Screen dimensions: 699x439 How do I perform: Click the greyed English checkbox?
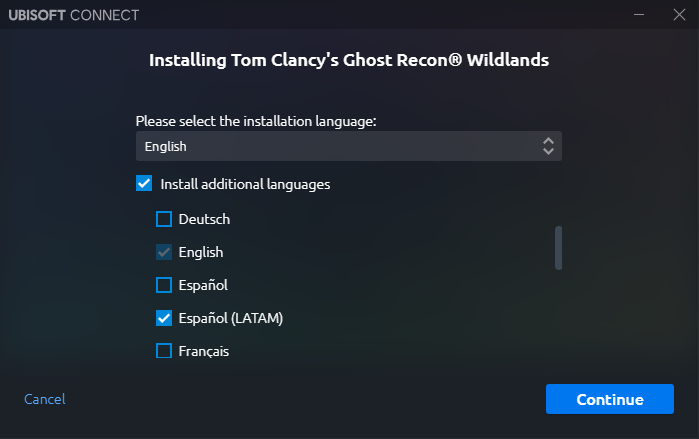tap(164, 252)
